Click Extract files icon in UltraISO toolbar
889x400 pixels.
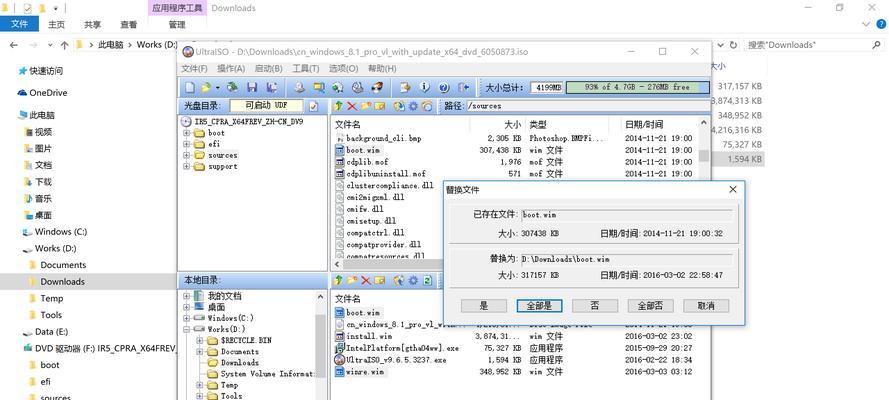405,87
